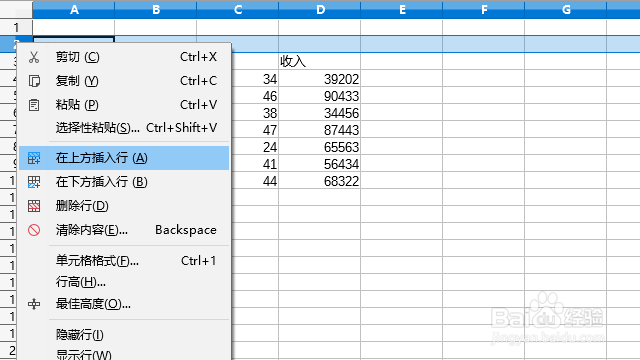This screenshot has height=360, width=640.
Task: Click cell containing 90433
Action: 320,96
